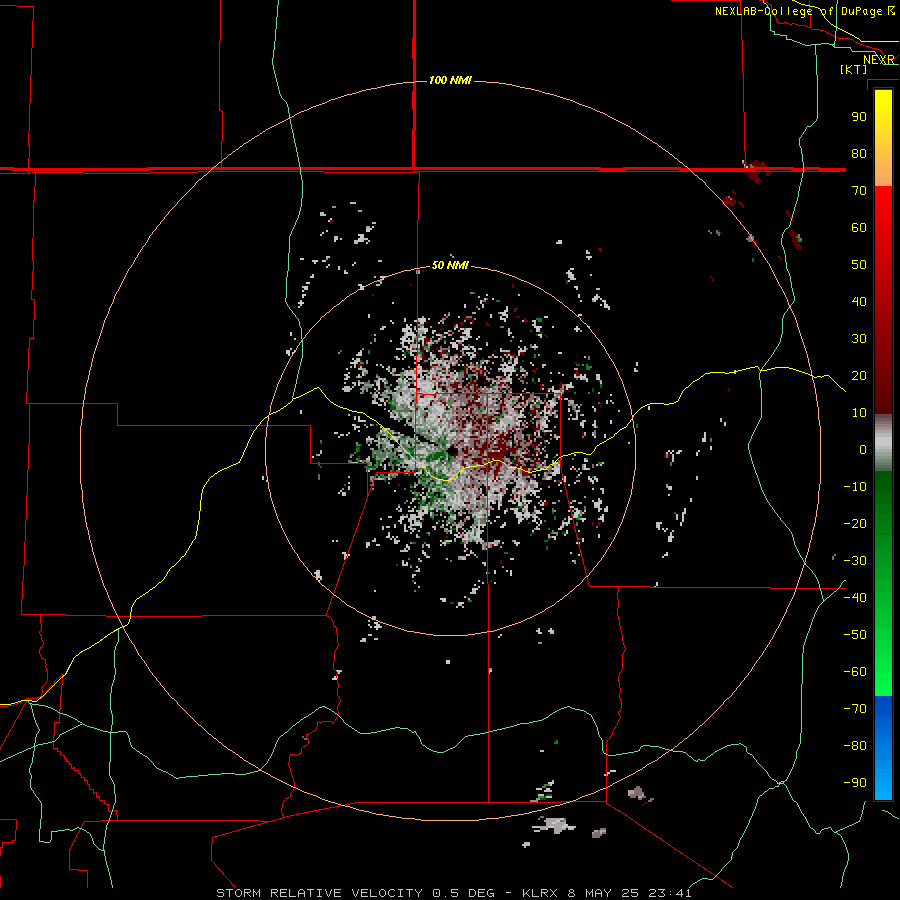This screenshot has width=900, height=900.
Task: Click the "50 NMI" range ring label
Action: pos(451,265)
